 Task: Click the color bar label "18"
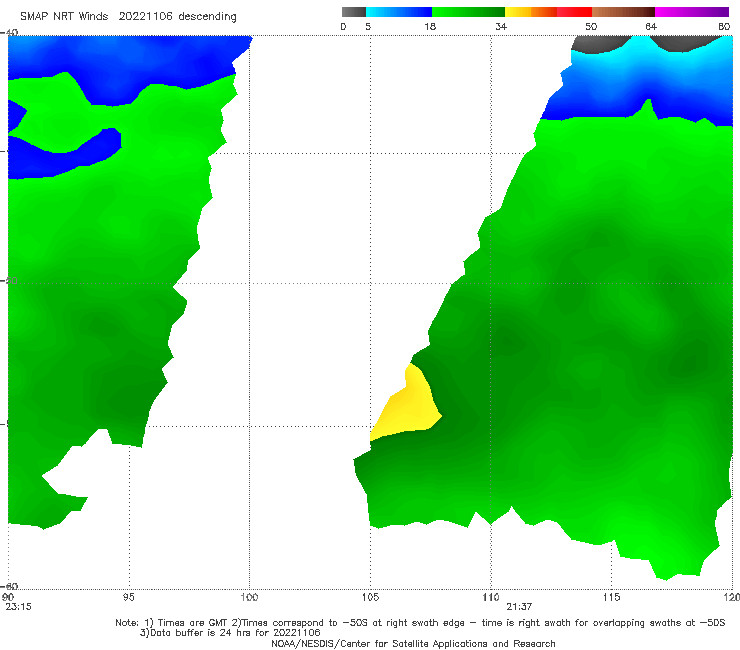tap(430, 27)
